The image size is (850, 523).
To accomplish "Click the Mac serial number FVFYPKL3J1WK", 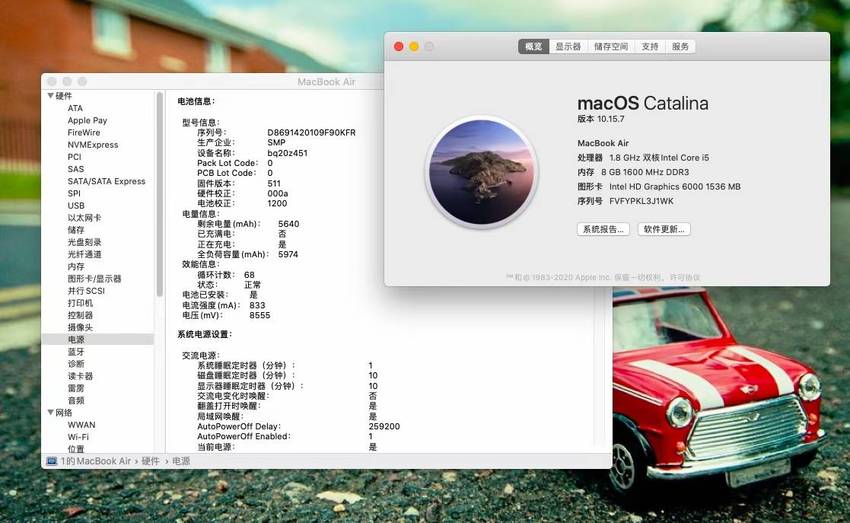I will [x=641, y=201].
